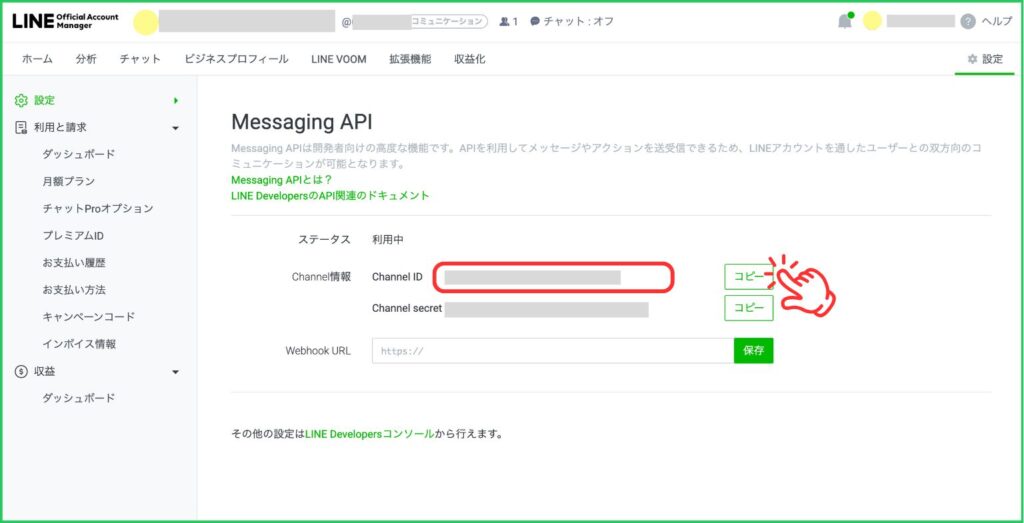Screen dimensions: 1024x523
Task: Open the LINE Developersコンソール link
Action: click(370, 434)
